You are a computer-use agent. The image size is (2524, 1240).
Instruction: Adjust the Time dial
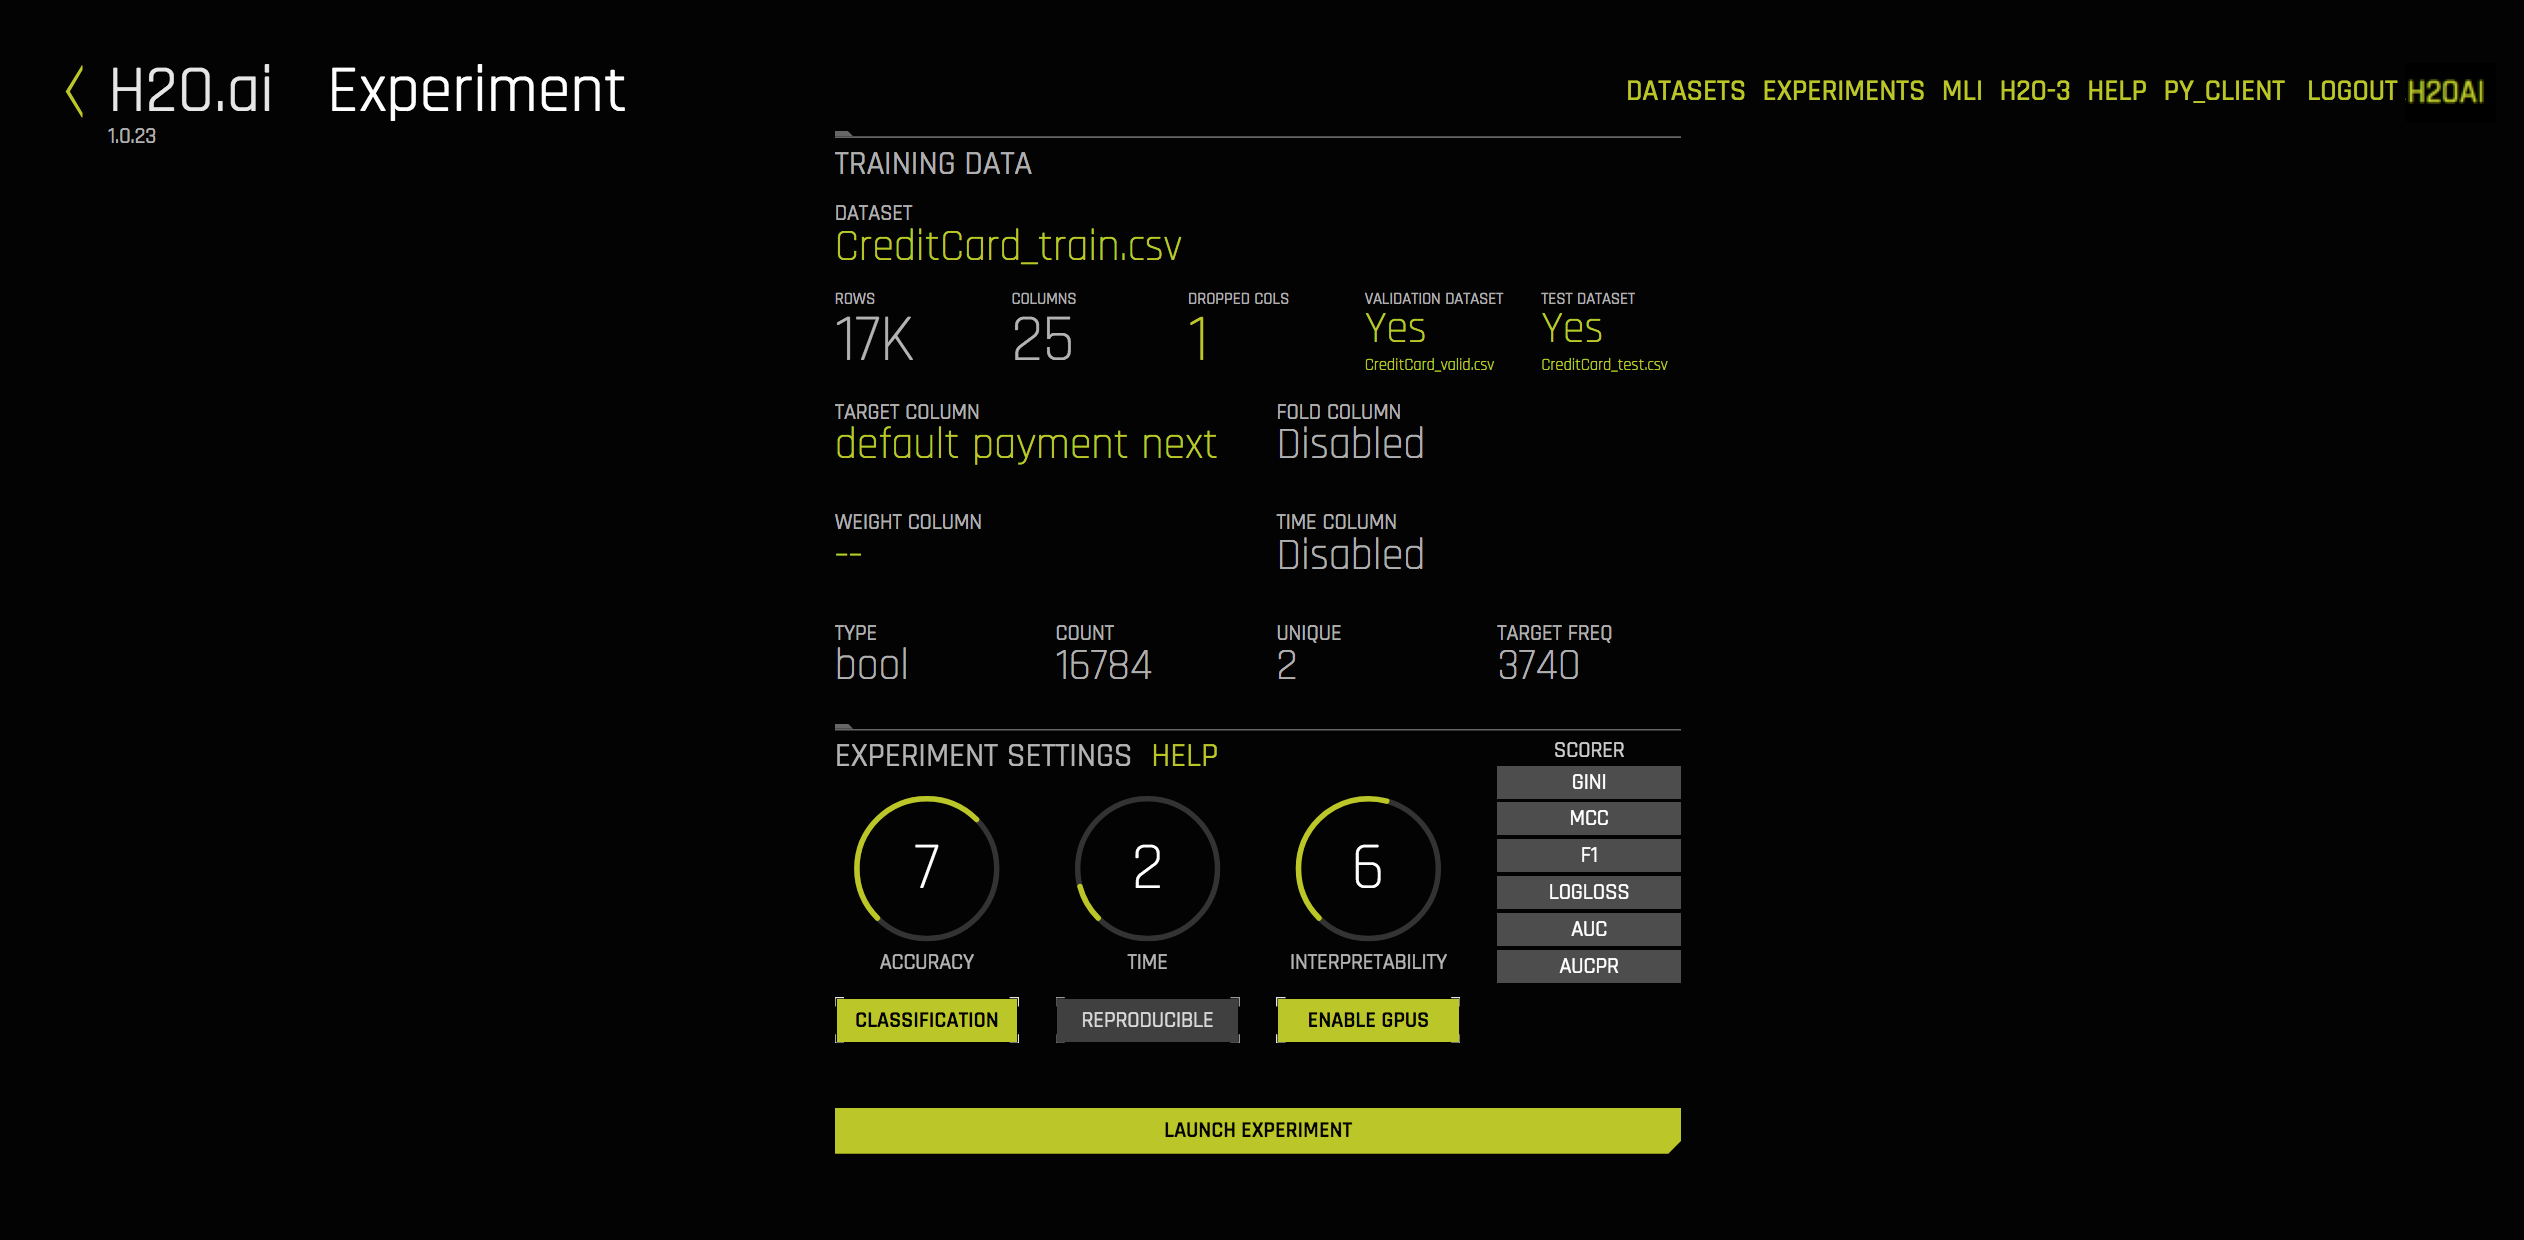coord(1147,867)
